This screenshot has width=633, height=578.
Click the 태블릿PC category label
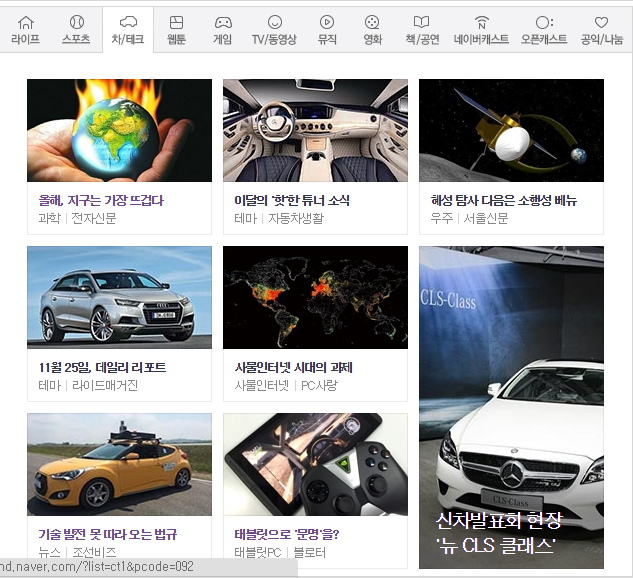point(258,552)
